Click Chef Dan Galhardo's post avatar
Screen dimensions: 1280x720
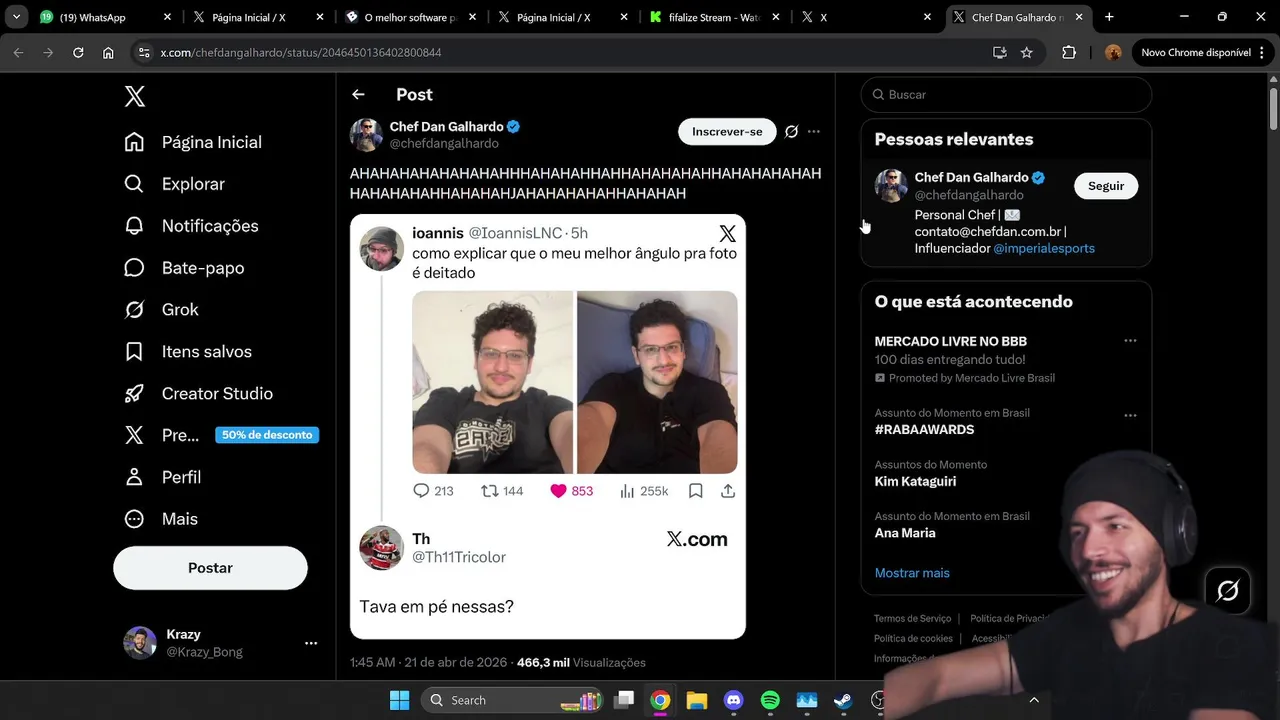(x=366, y=135)
